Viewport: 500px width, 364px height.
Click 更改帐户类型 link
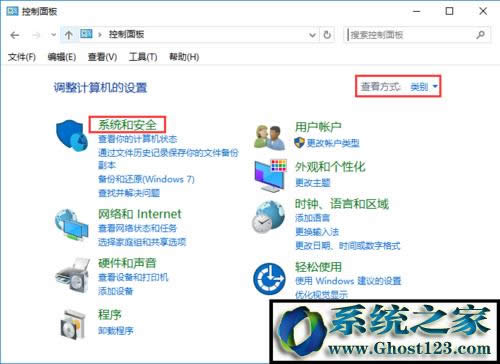(x=333, y=143)
